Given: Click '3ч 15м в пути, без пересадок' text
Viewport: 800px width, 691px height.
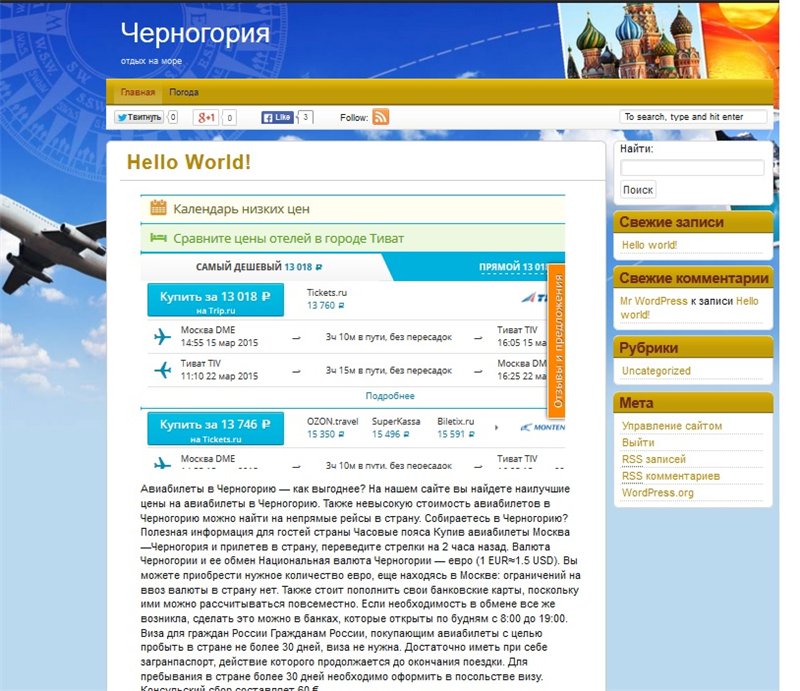Looking at the screenshot, I should coord(389,371).
